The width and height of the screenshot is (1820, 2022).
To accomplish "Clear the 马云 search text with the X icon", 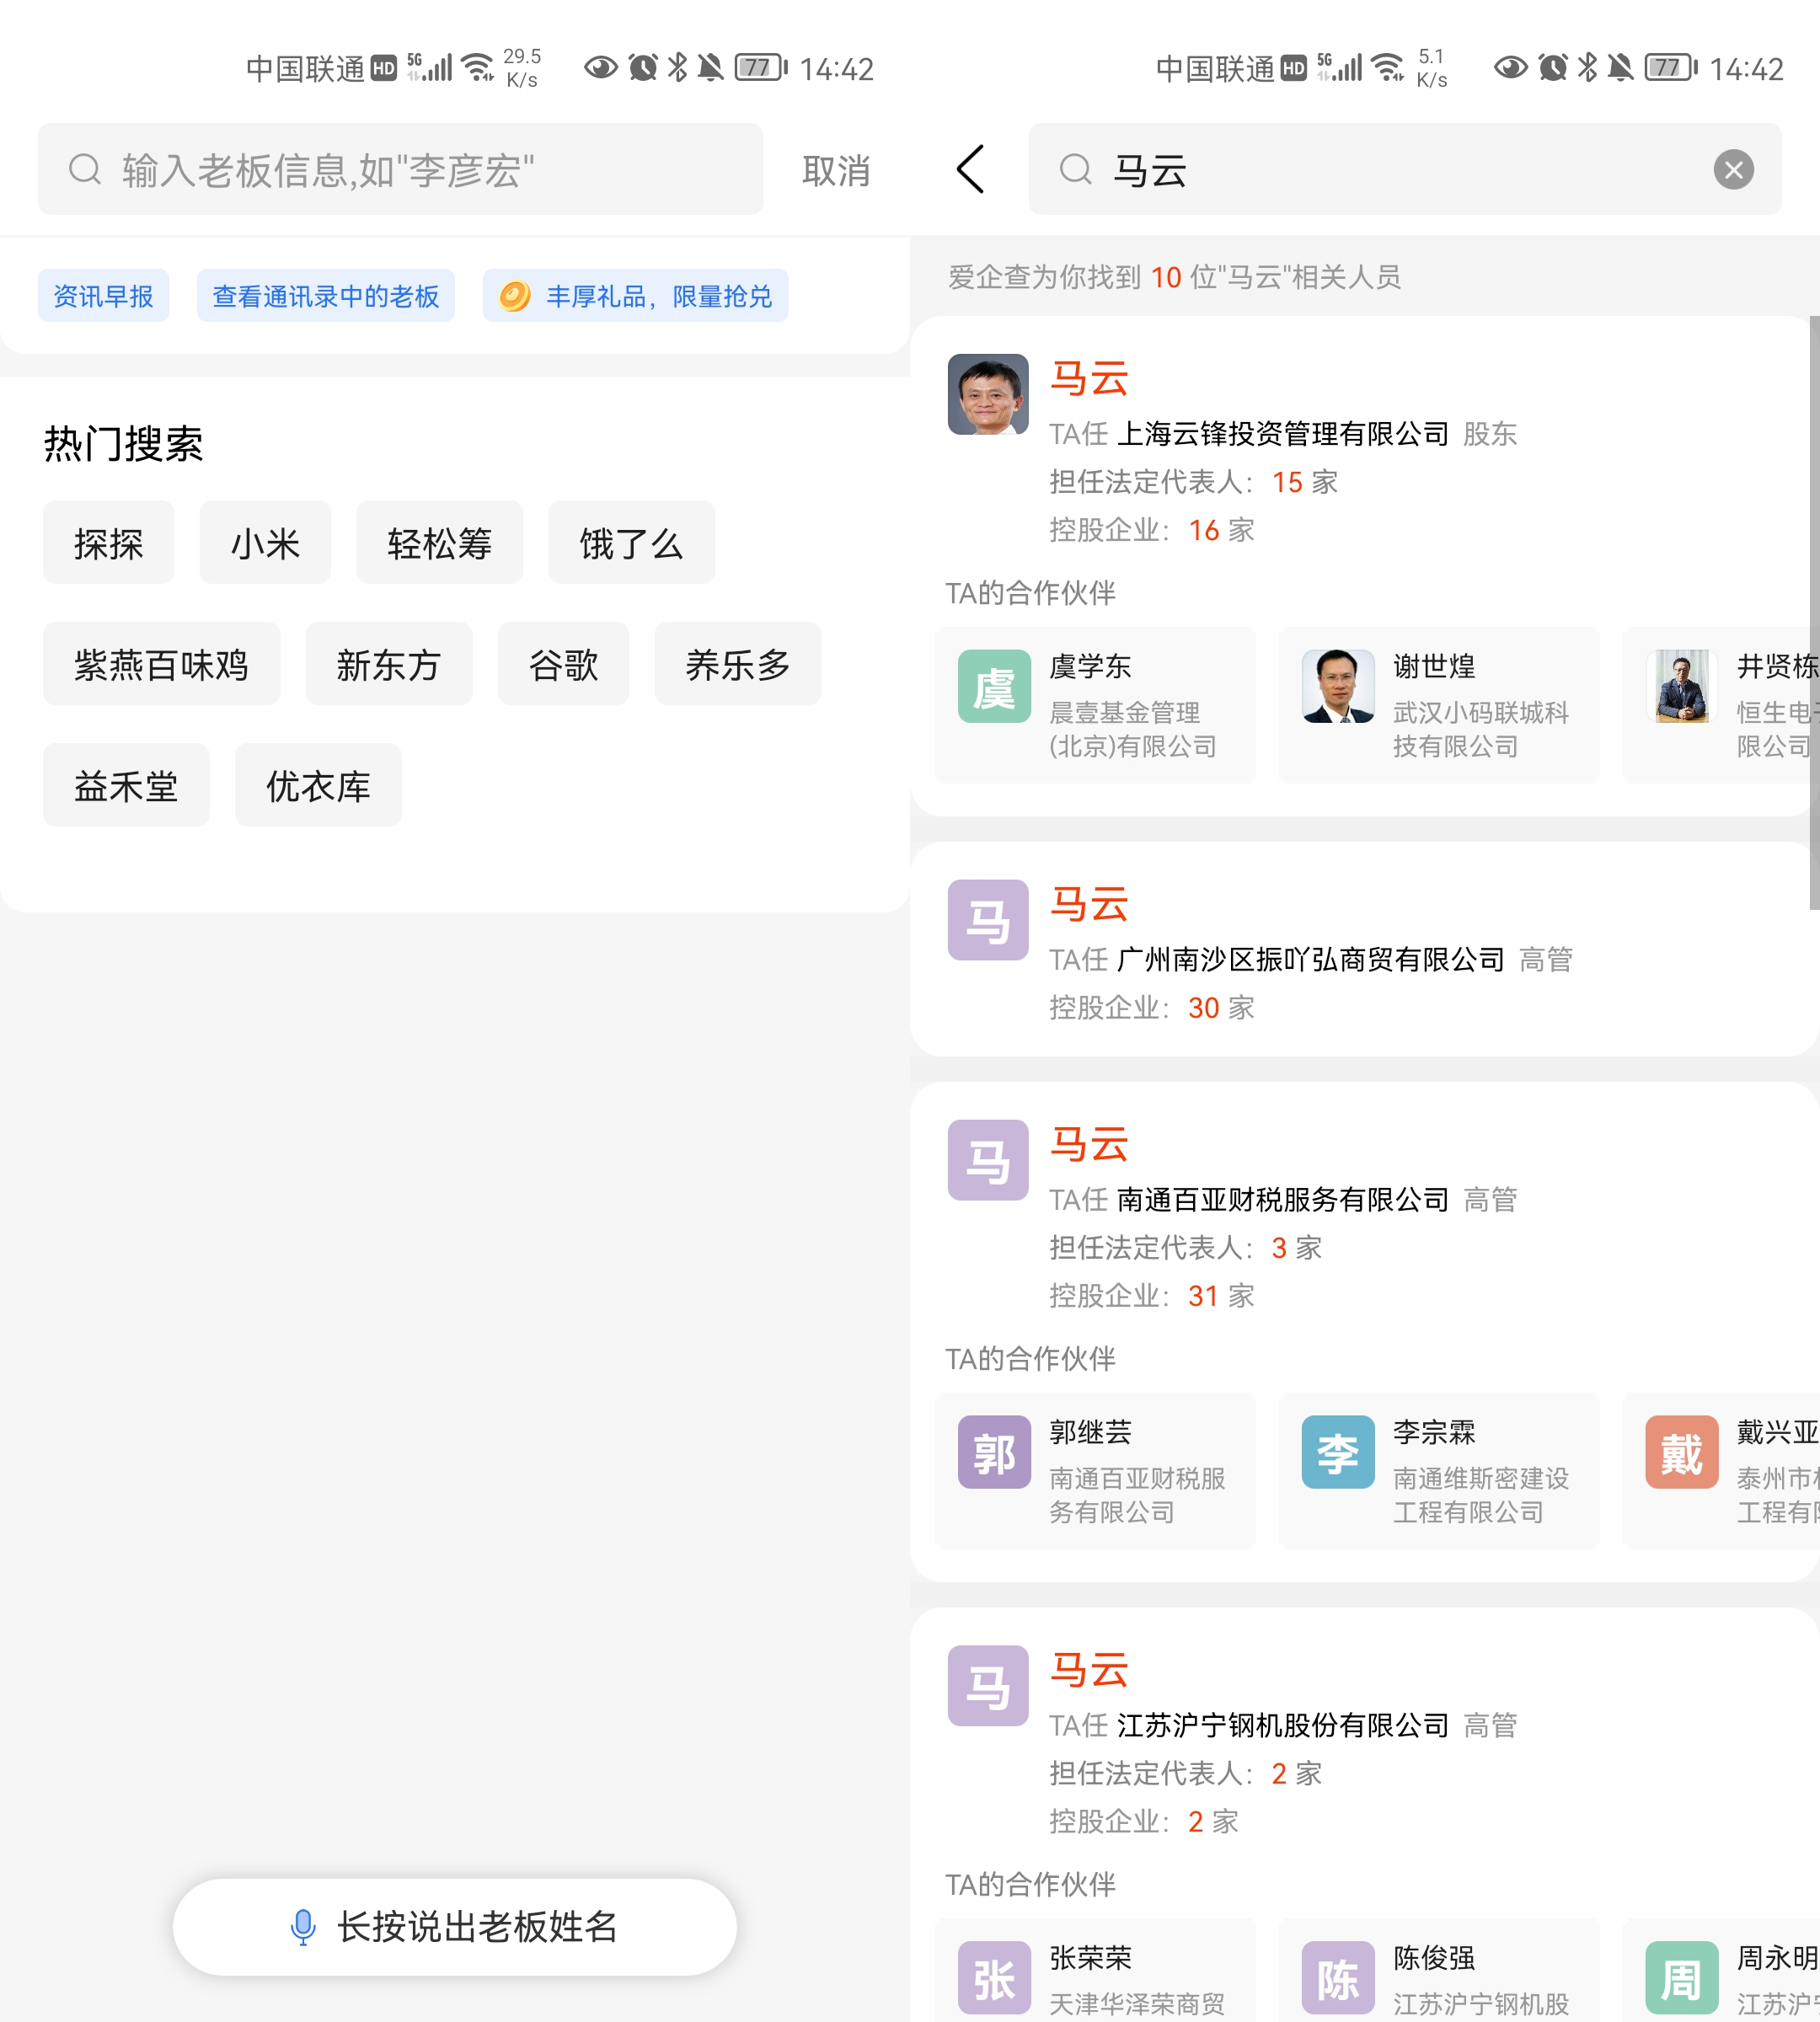I will coord(1733,170).
